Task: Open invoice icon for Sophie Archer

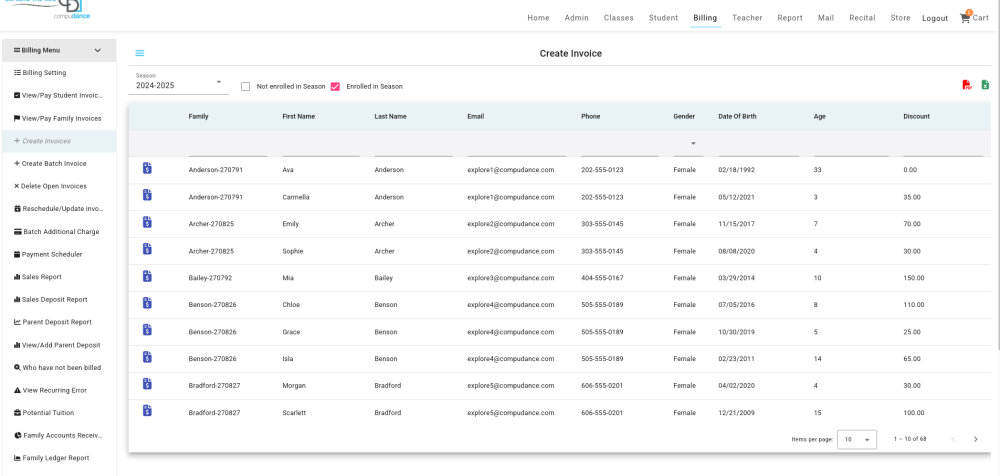Action: click(x=147, y=249)
